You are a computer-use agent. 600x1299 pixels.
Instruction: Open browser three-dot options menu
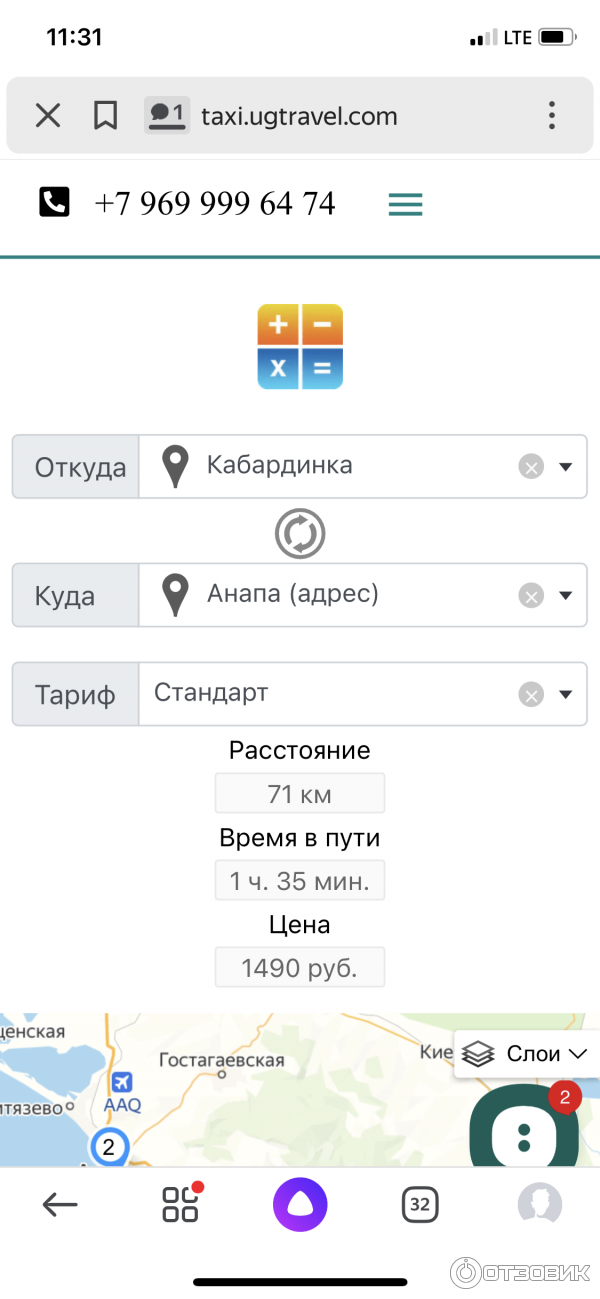[551, 116]
